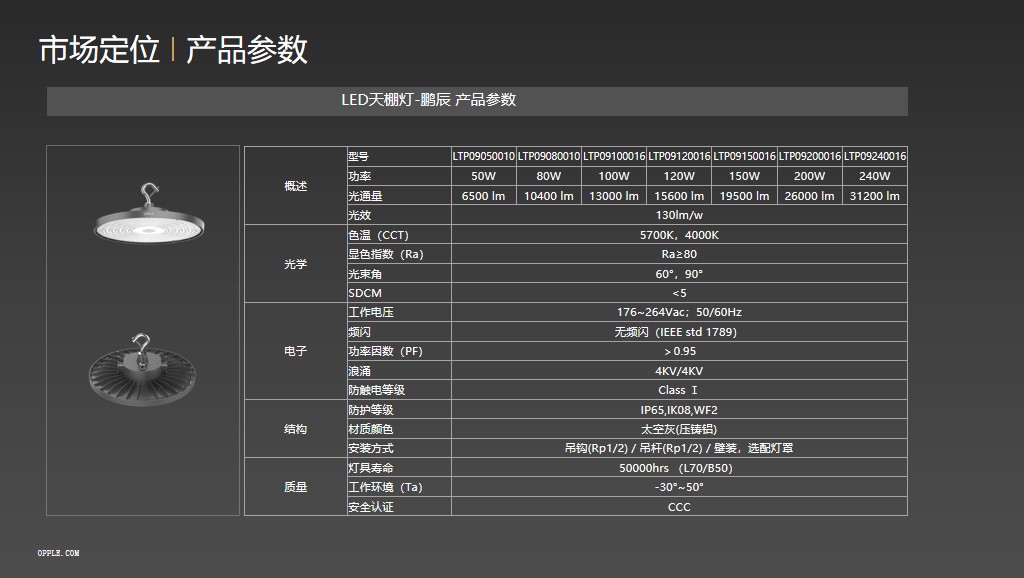1024x578 pixels.
Task: Click the '150W' power cell
Action: 744,176
